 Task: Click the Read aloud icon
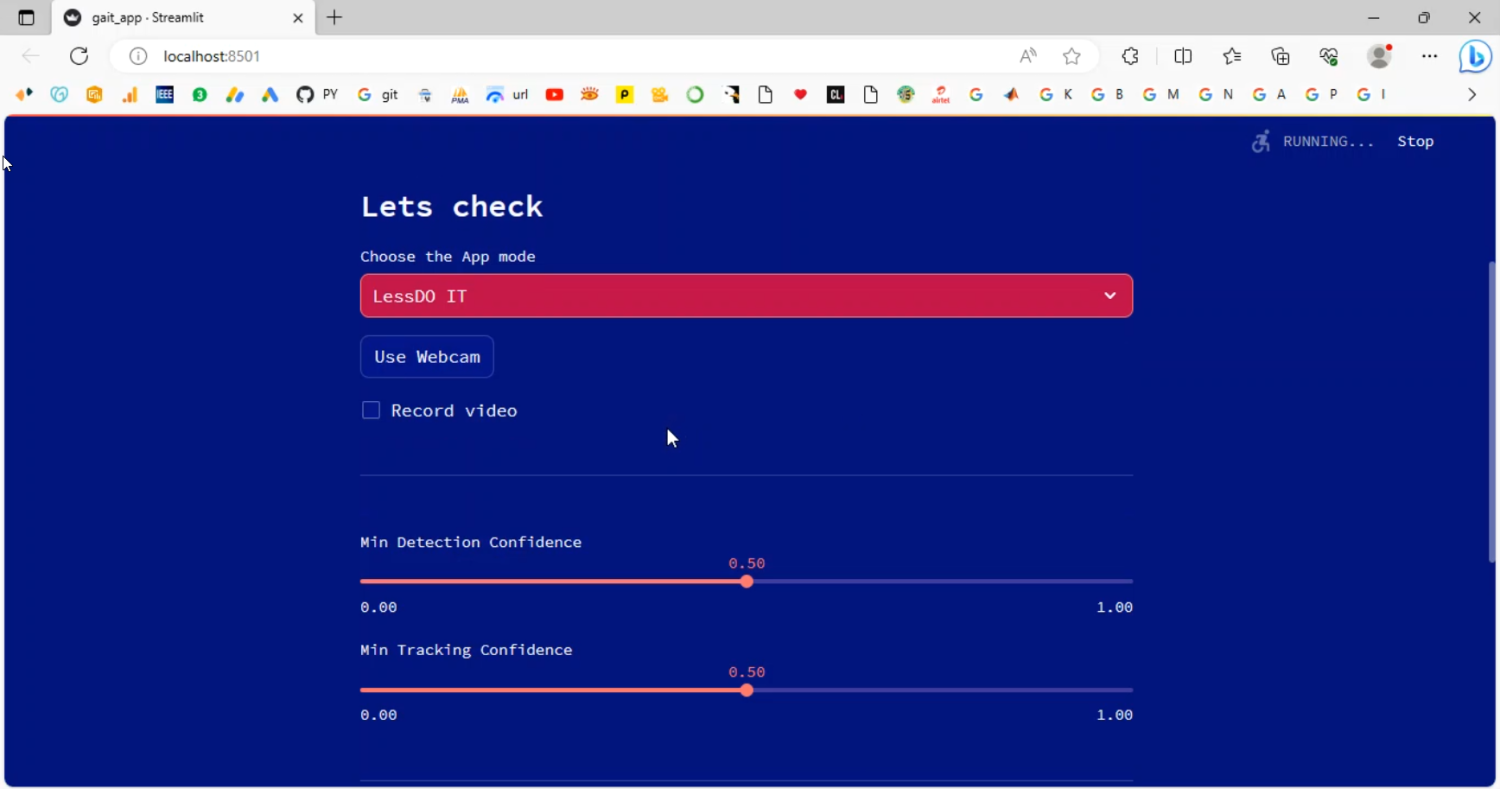pos(1028,56)
